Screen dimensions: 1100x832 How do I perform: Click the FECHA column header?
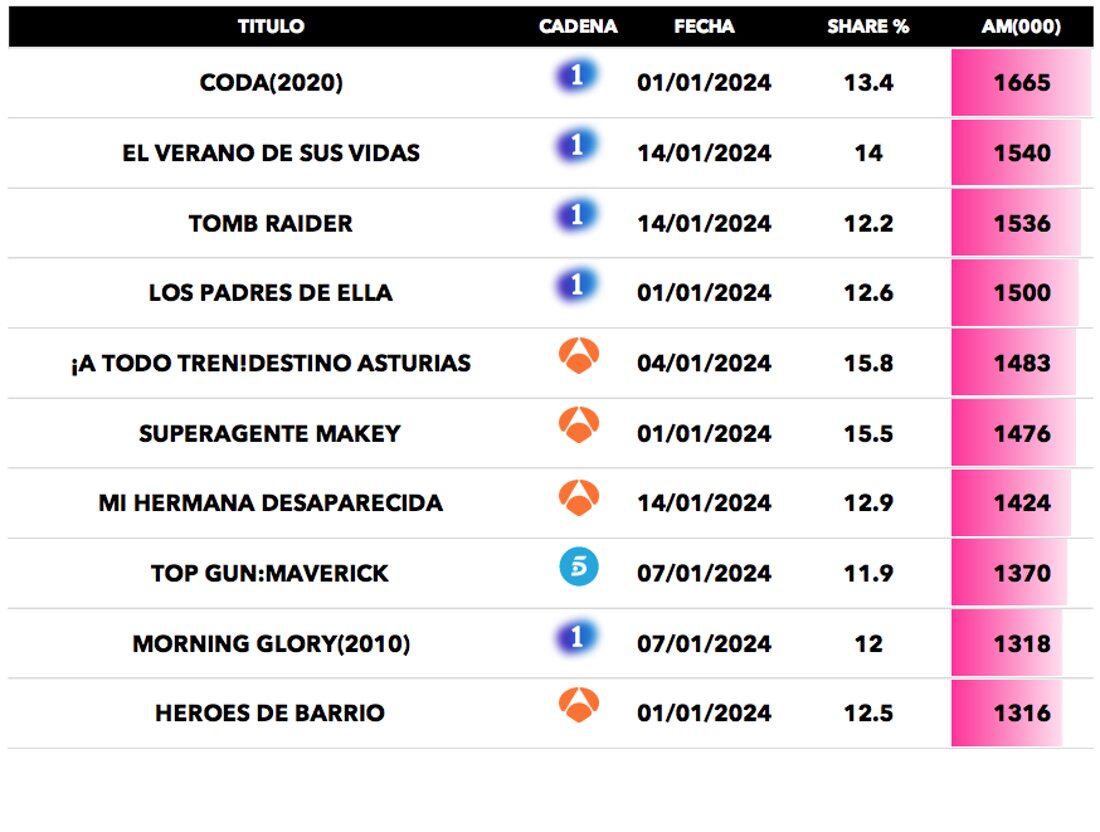click(x=704, y=27)
